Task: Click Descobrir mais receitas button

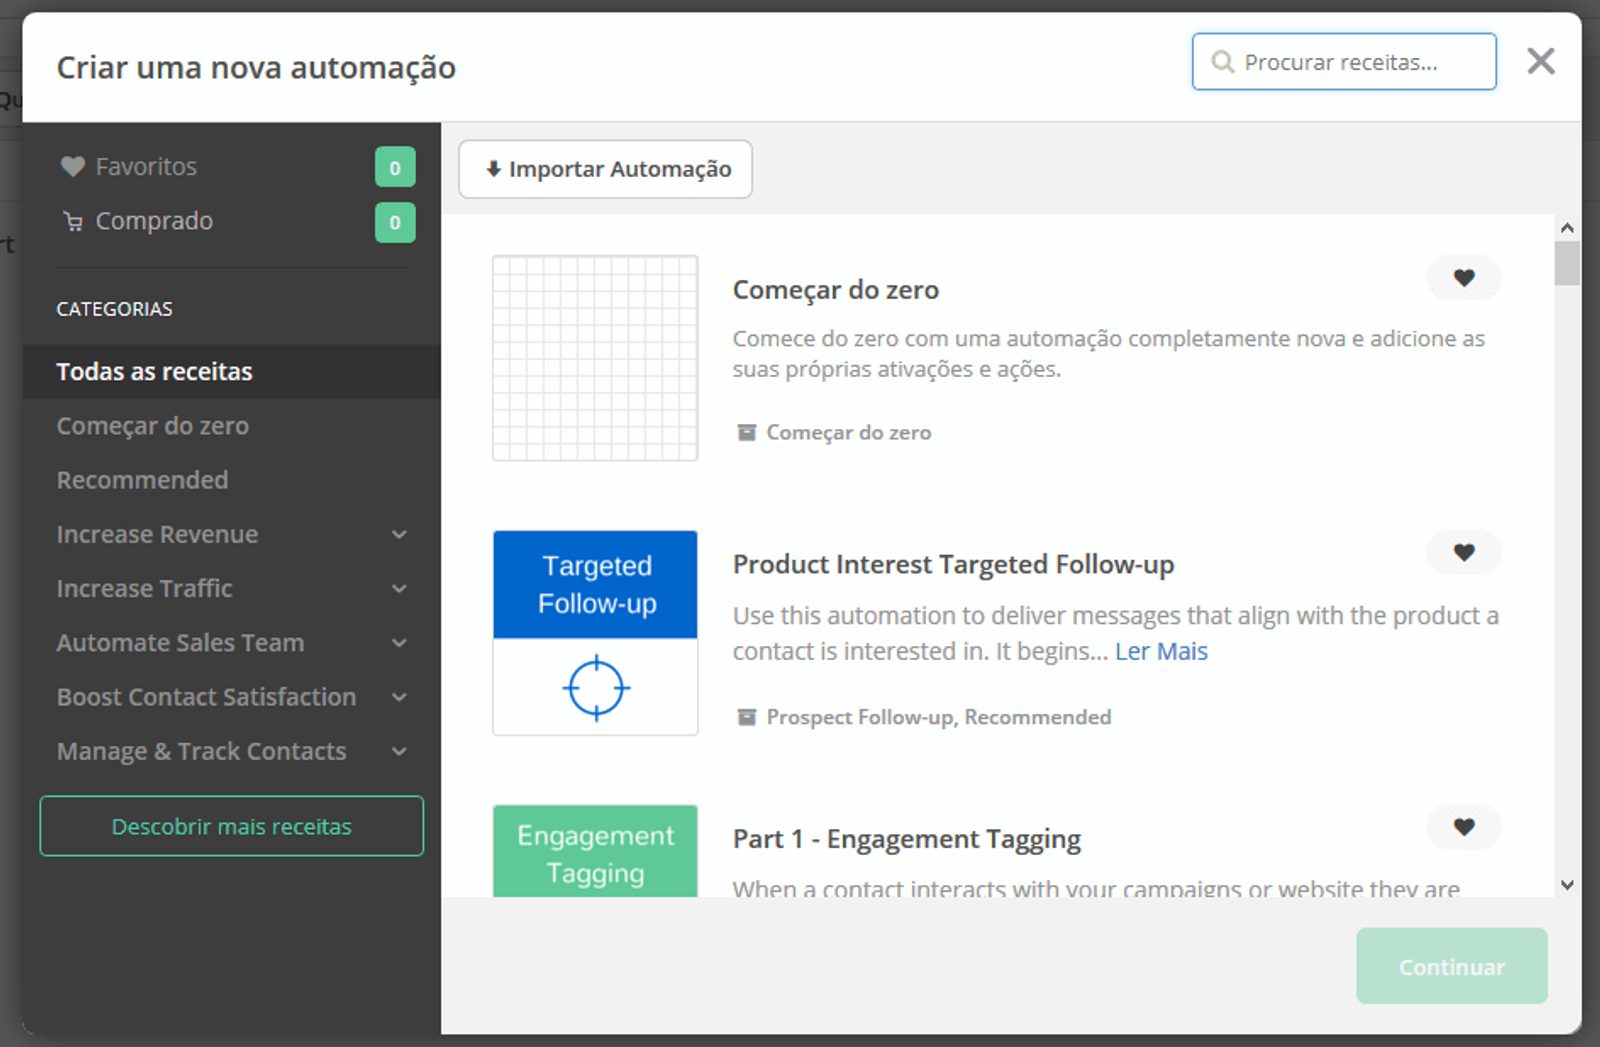Action: click(x=232, y=826)
